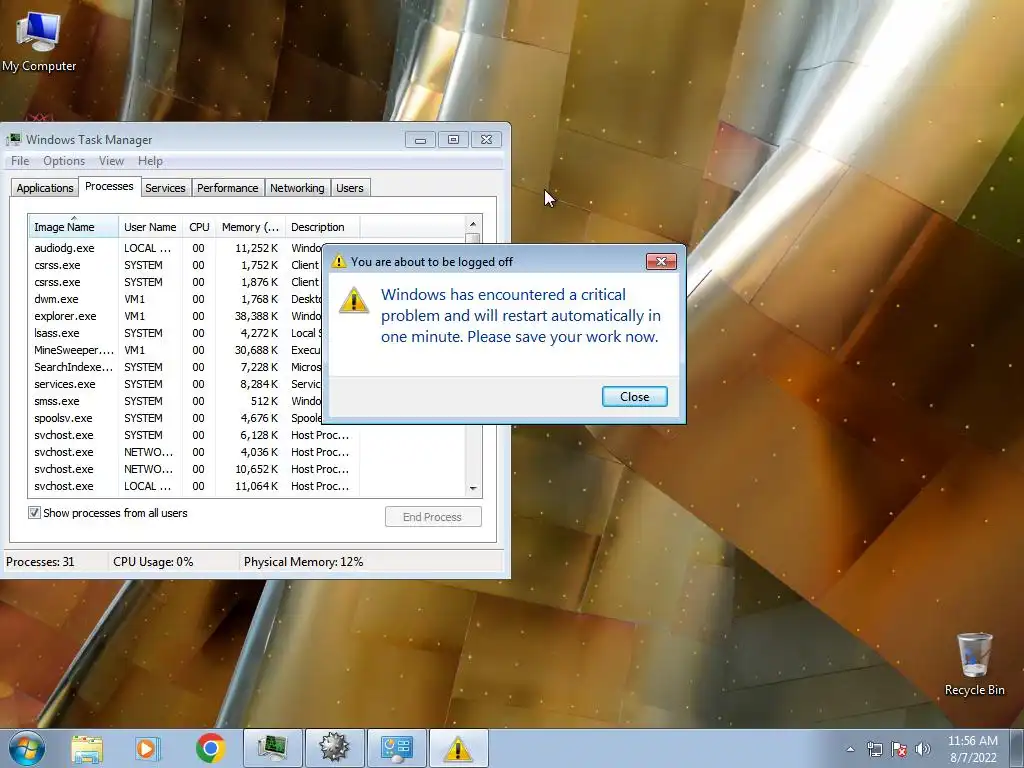This screenshot has width=1024, height=768.
Task: Click the Show desktop strip
Action: point(1017,749)
